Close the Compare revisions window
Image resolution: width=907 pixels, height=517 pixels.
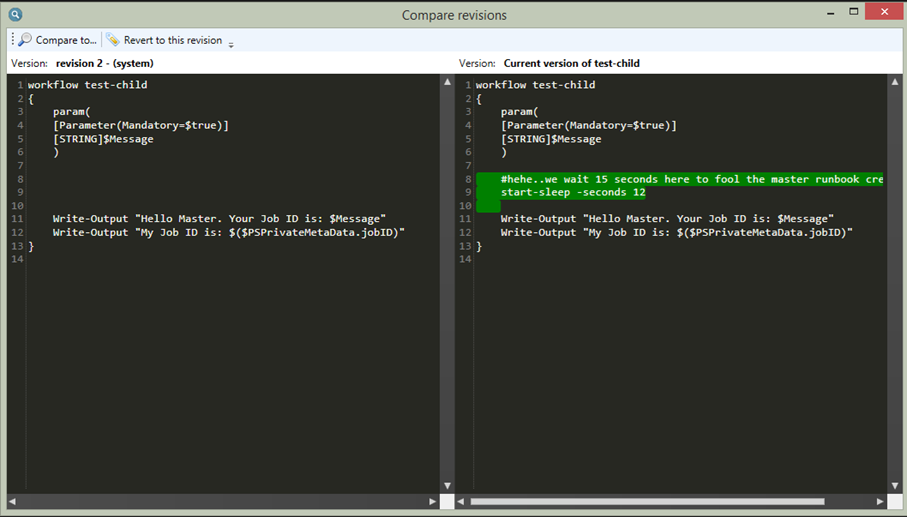click(884, 12)
